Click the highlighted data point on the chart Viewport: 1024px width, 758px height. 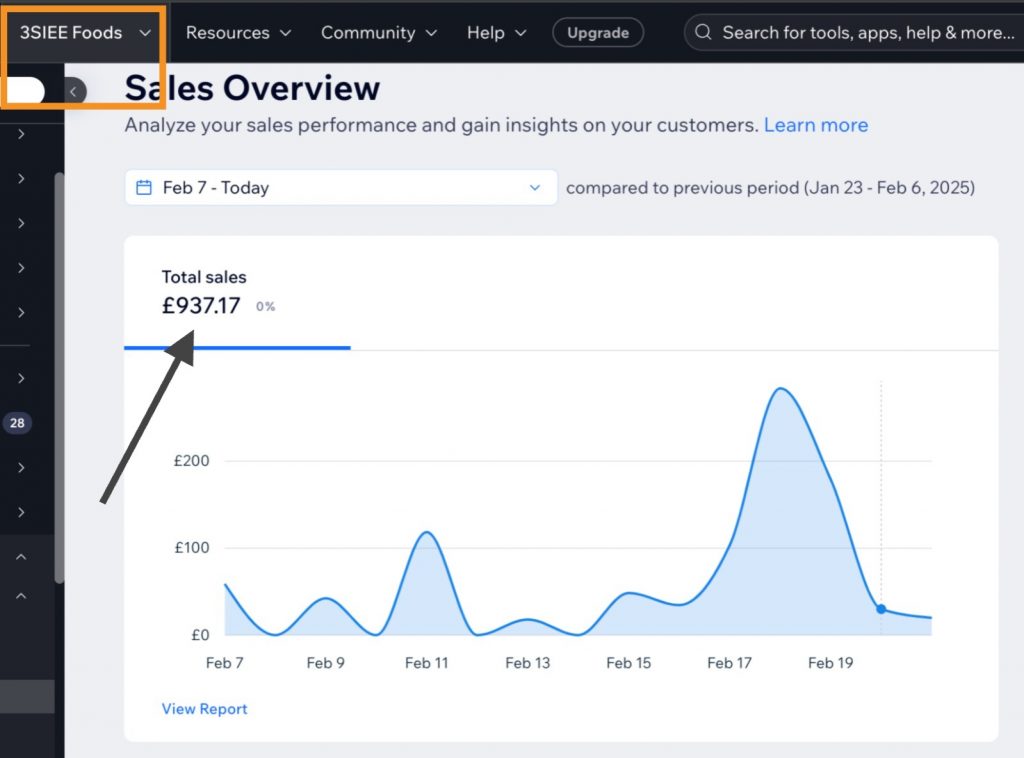coord(881,608)
